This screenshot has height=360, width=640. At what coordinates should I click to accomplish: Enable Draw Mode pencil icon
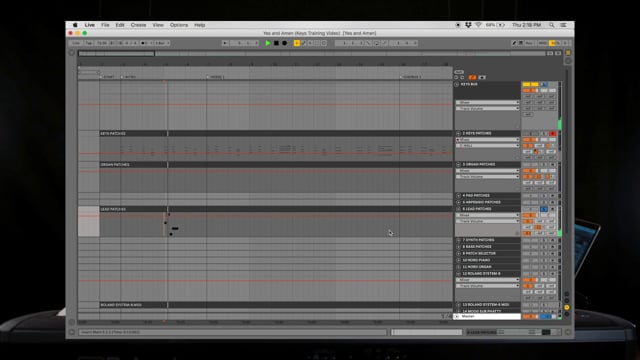tap(514, 43)
